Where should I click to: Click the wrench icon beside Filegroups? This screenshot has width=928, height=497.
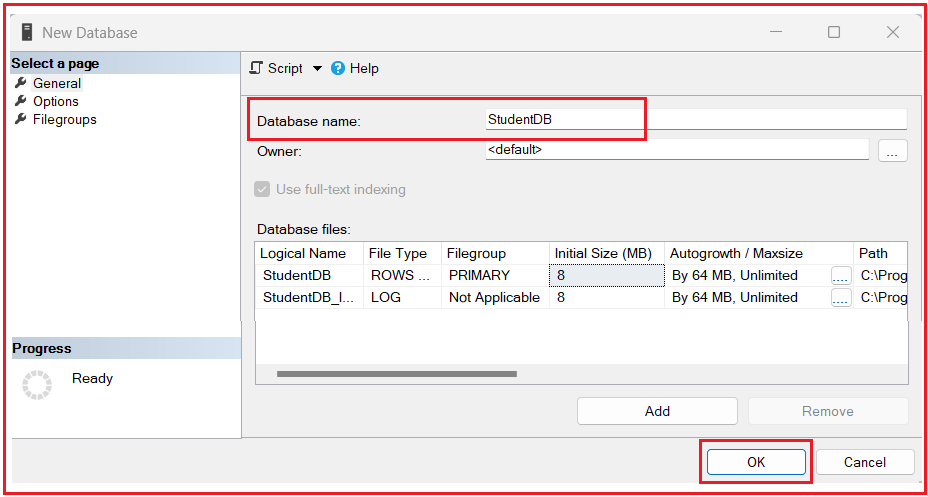point(21,119)
